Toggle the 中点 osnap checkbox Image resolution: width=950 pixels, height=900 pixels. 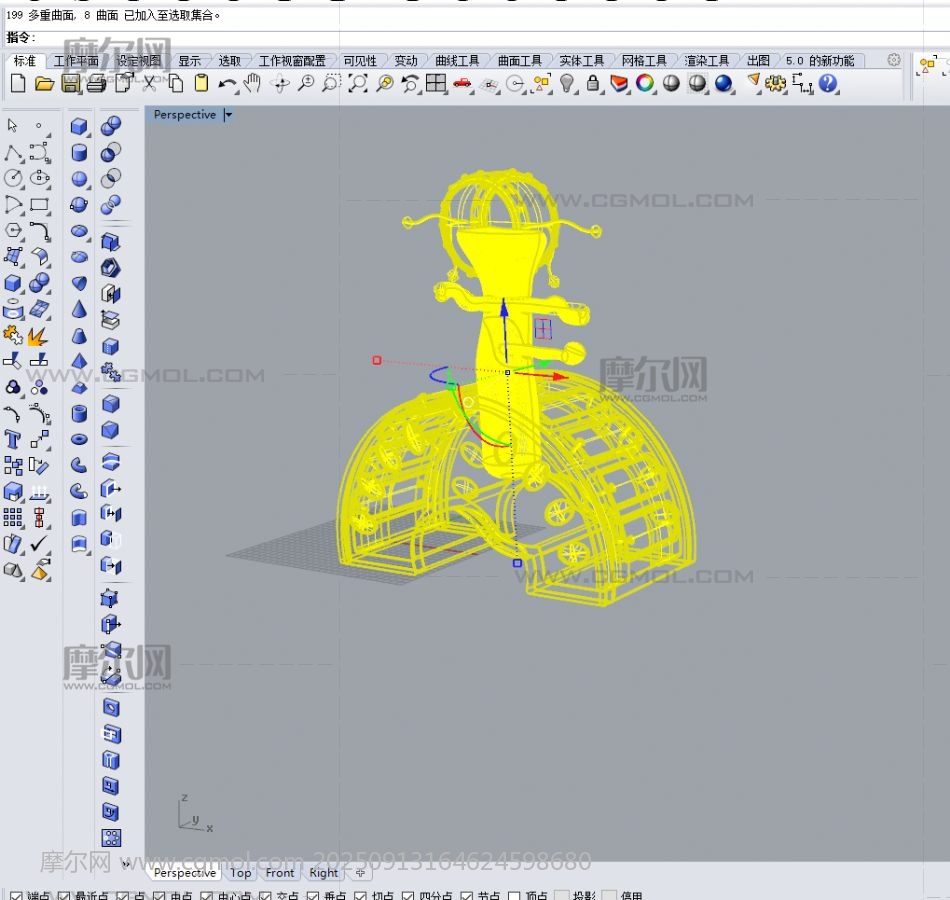pos(159,895)
